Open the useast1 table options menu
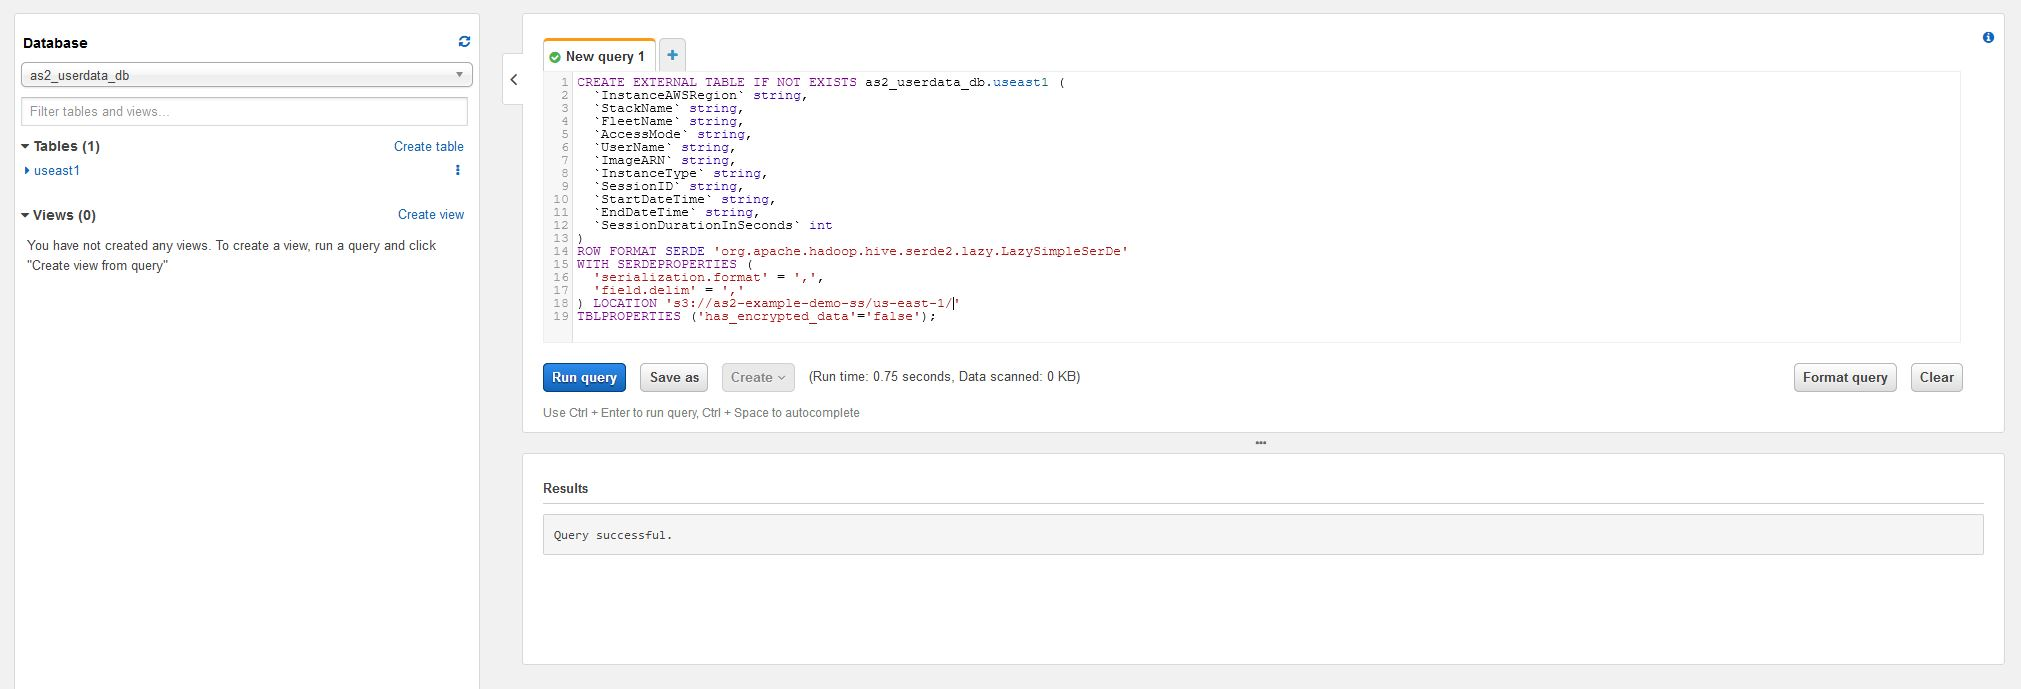This screenshot has width=2021, height=689. click(x=458, y=170)
